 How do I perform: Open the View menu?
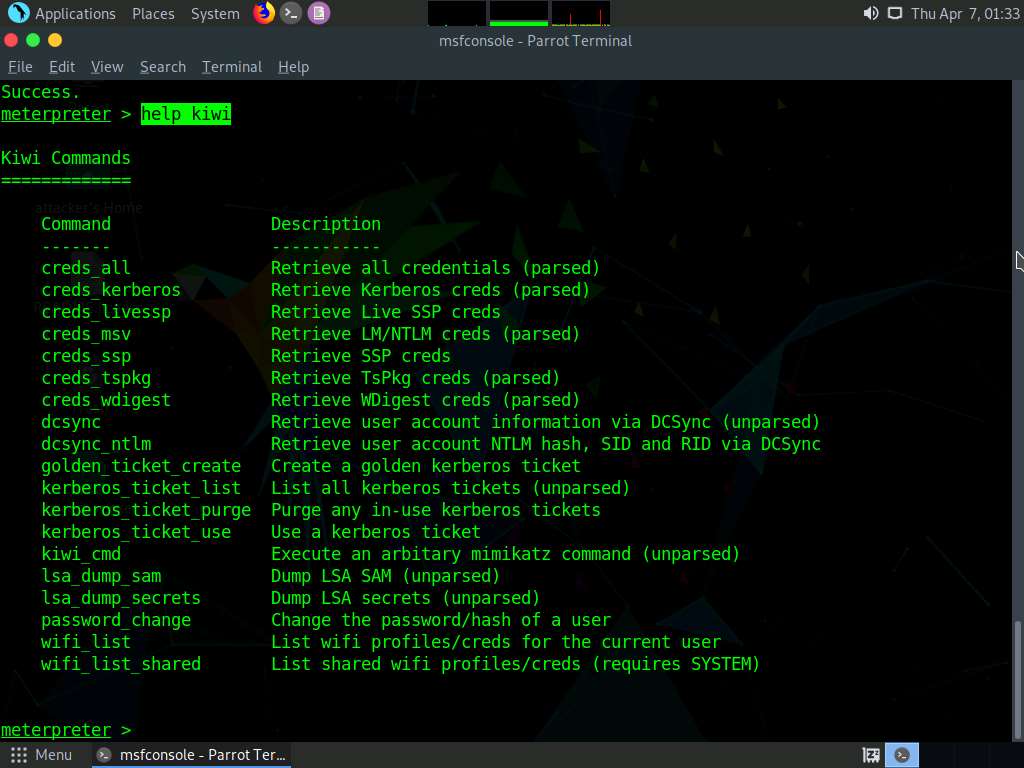[x=107, y=67]
